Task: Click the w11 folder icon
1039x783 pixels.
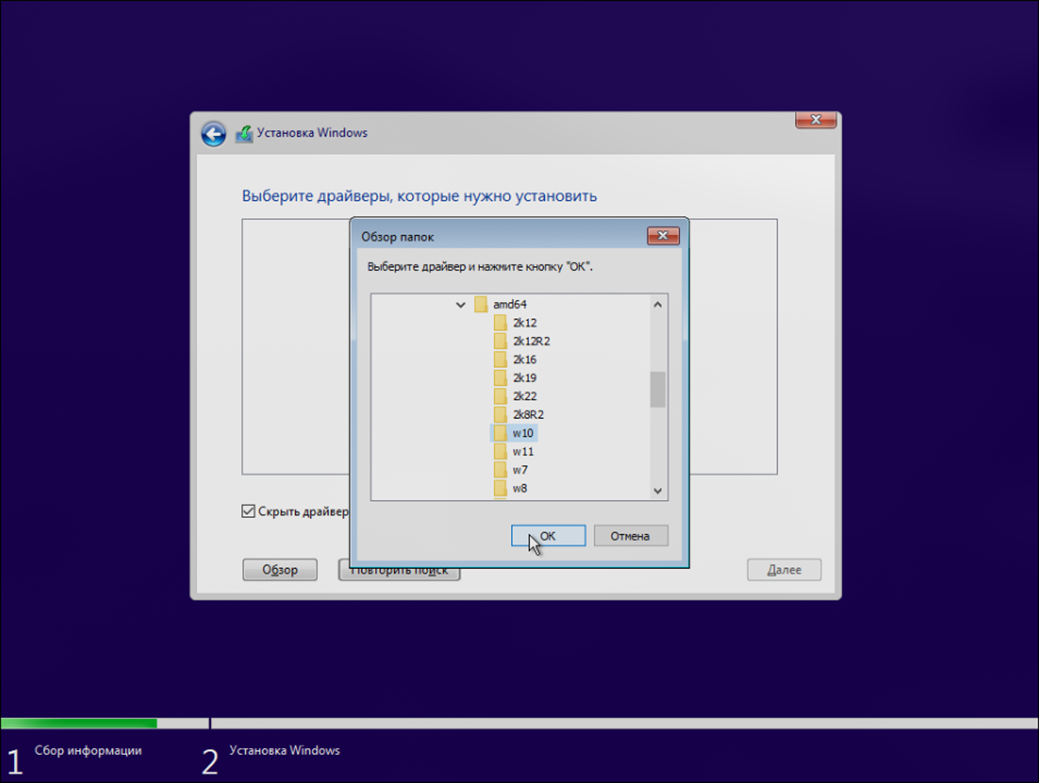Action: coord(500,452)
